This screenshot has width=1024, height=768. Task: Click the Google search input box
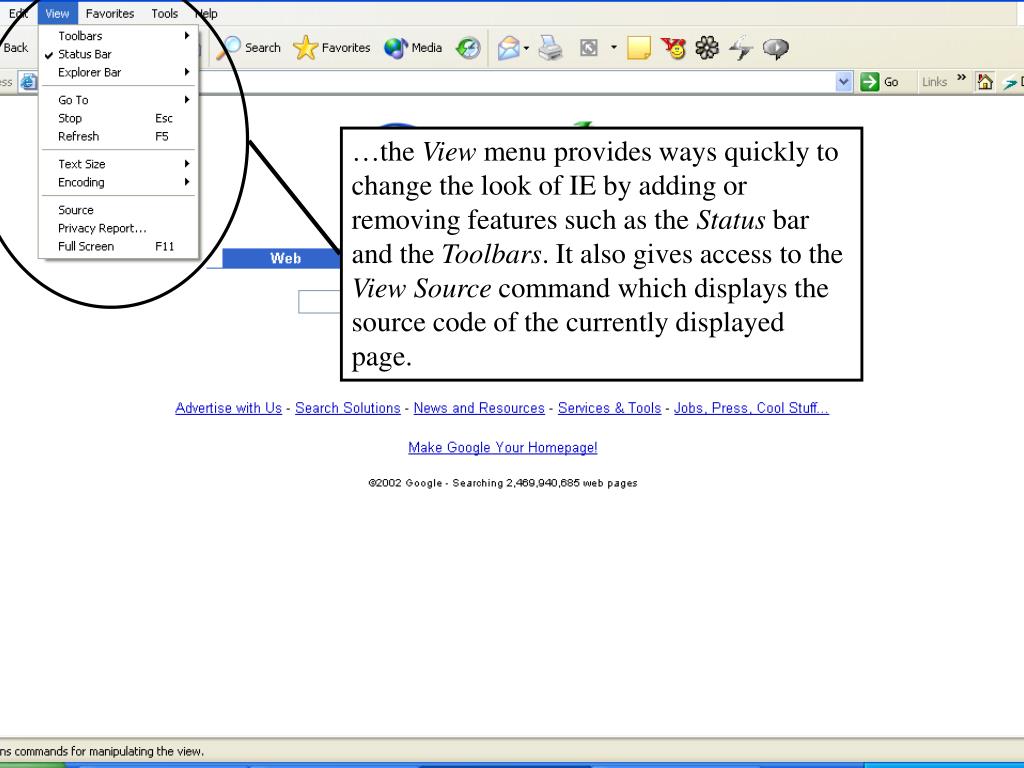[x=319, y=302]
